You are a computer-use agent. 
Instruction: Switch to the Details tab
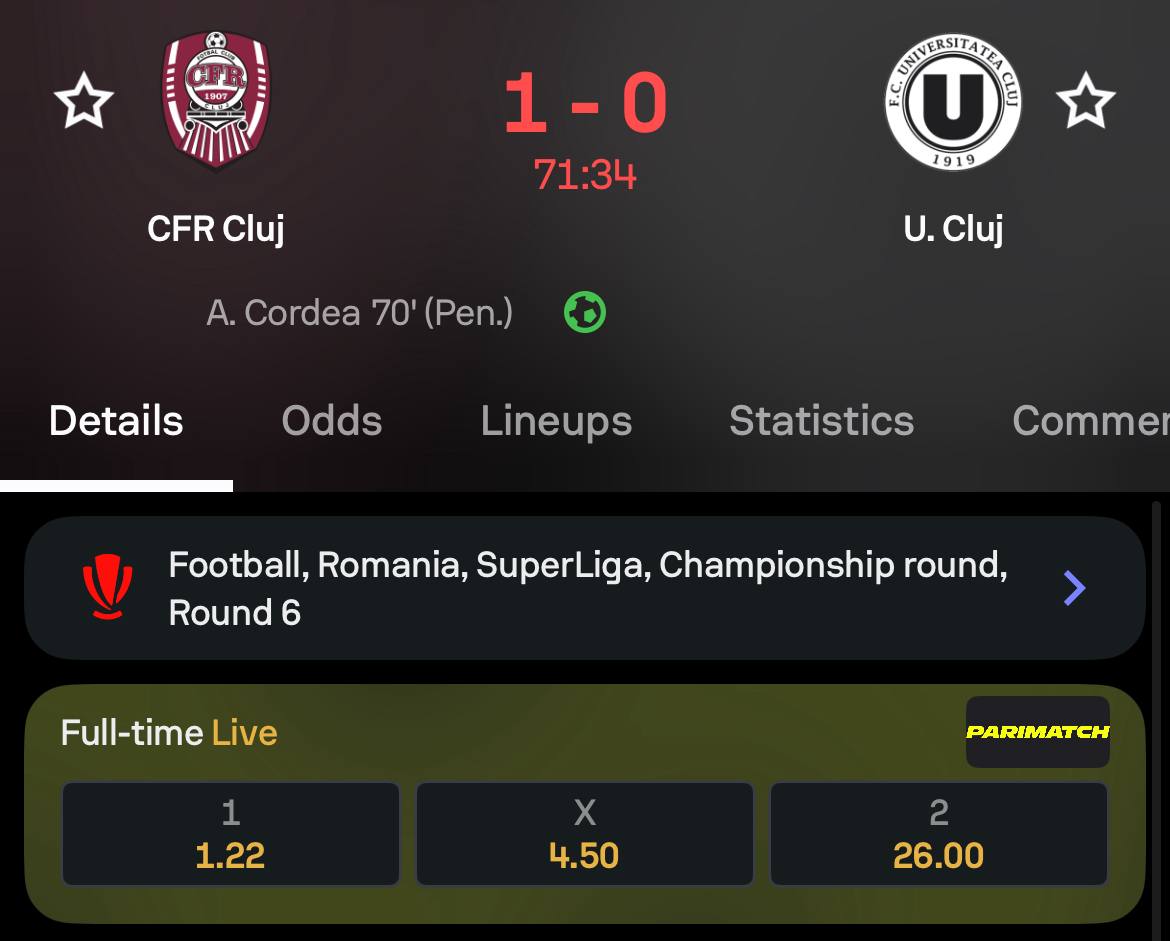[x=116, y=421]
